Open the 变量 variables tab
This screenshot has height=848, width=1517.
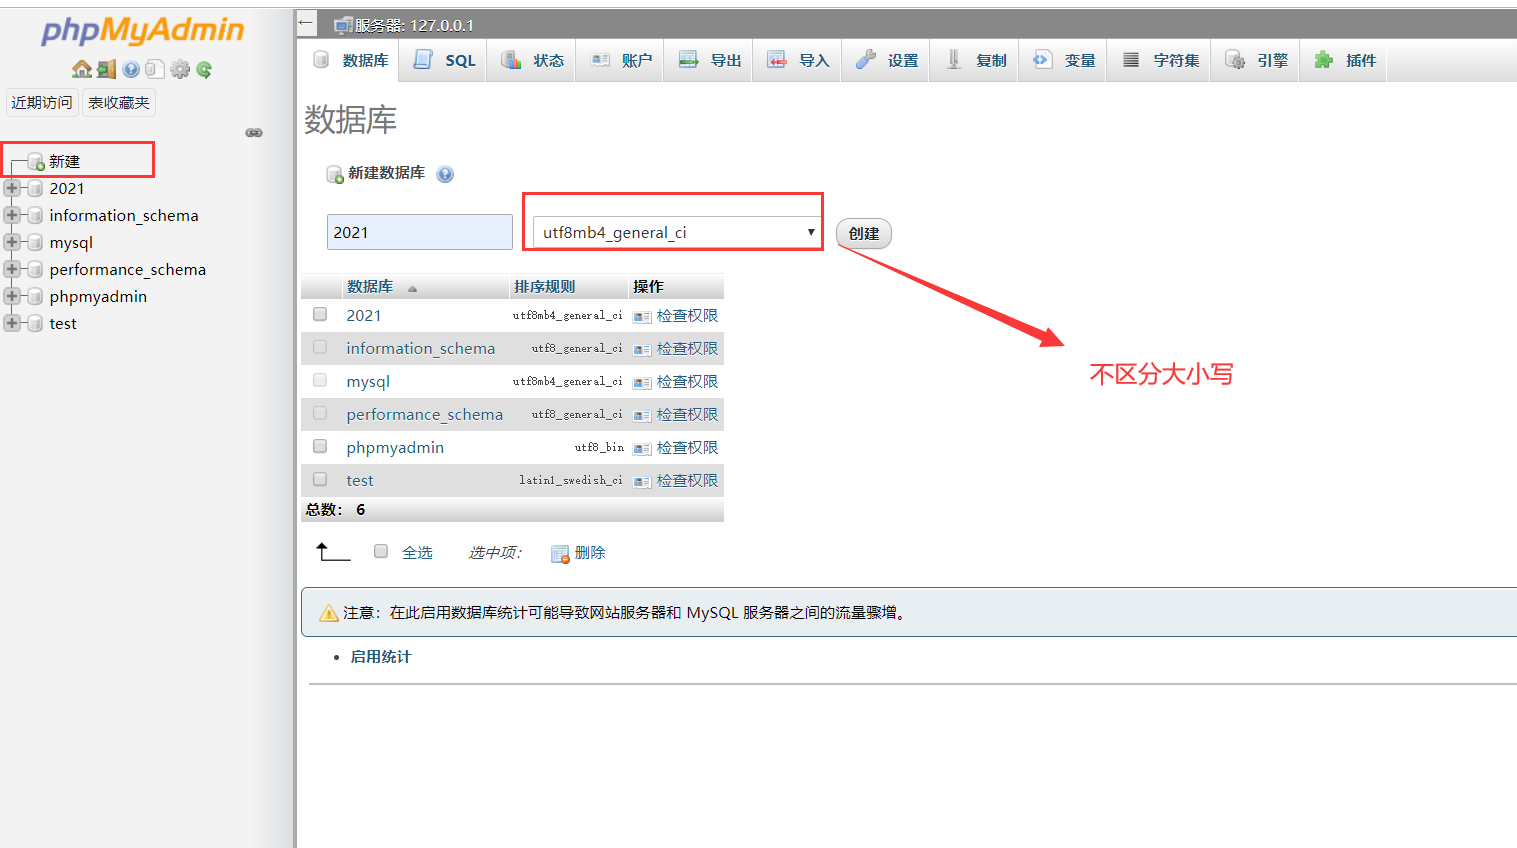[x=1064, y=60]
